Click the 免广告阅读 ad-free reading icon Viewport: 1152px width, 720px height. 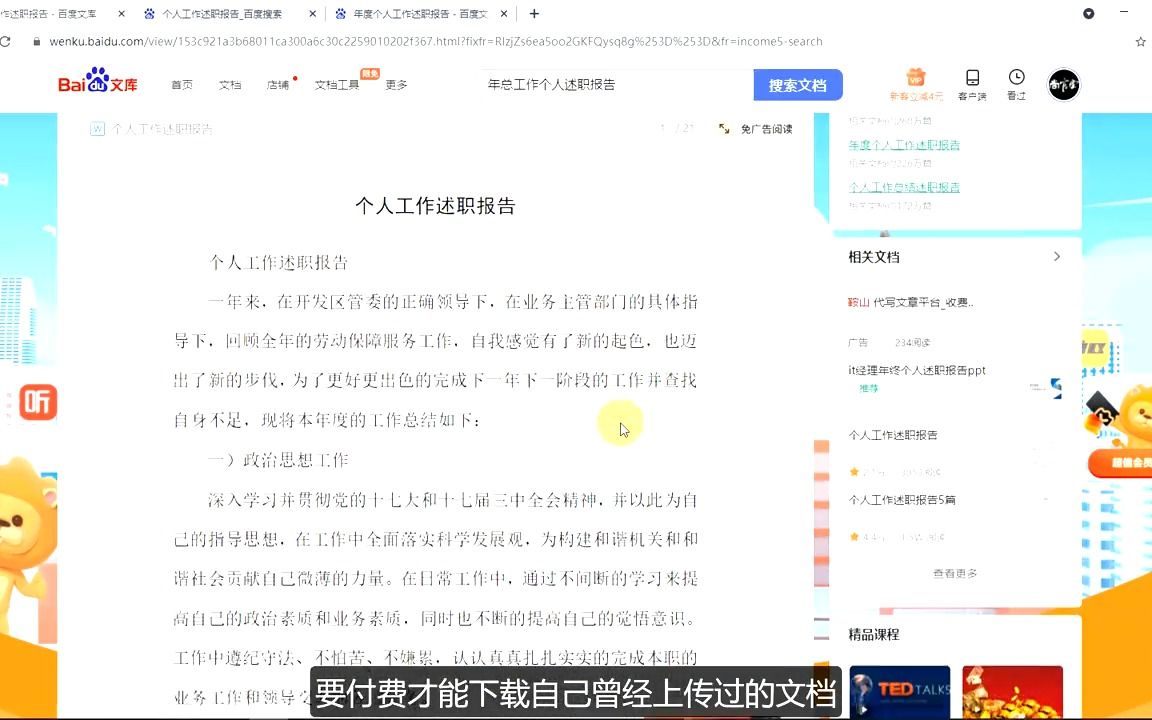(724, 129)
